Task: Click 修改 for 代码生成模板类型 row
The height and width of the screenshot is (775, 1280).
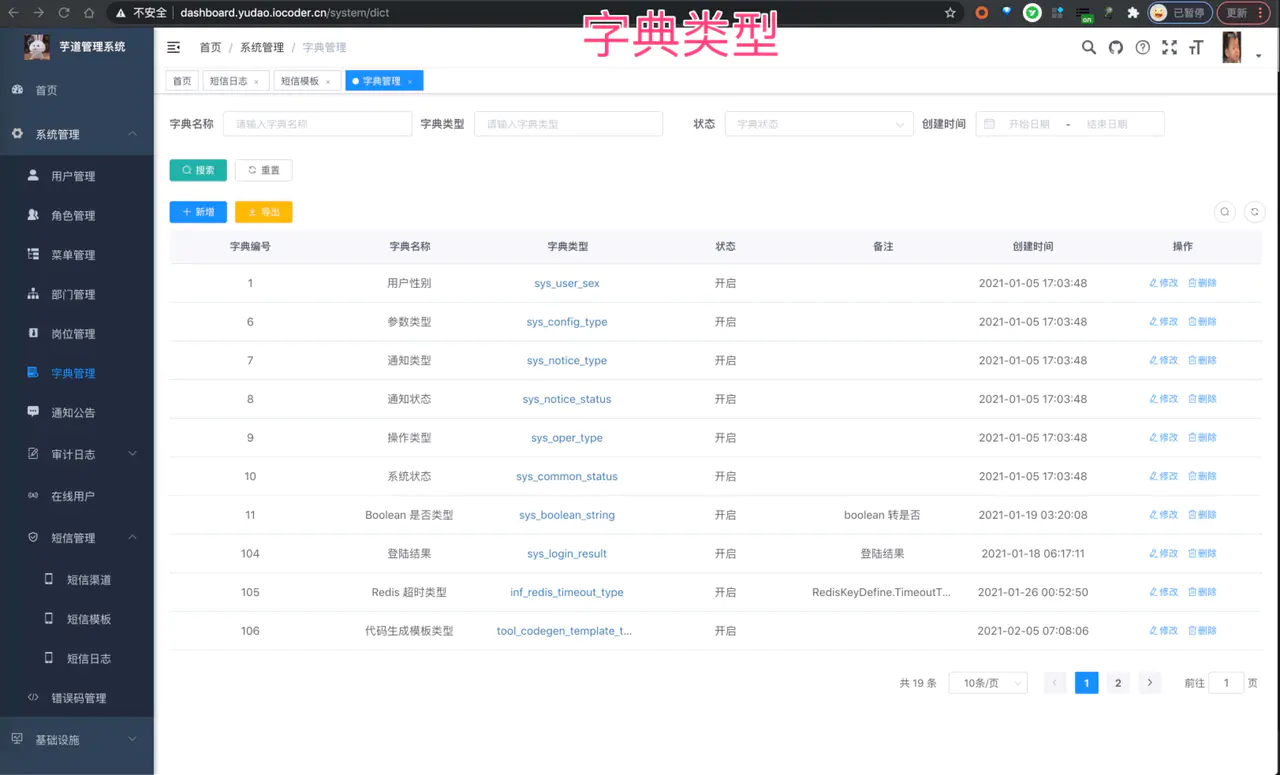Action: click(x=1164, y=631)
